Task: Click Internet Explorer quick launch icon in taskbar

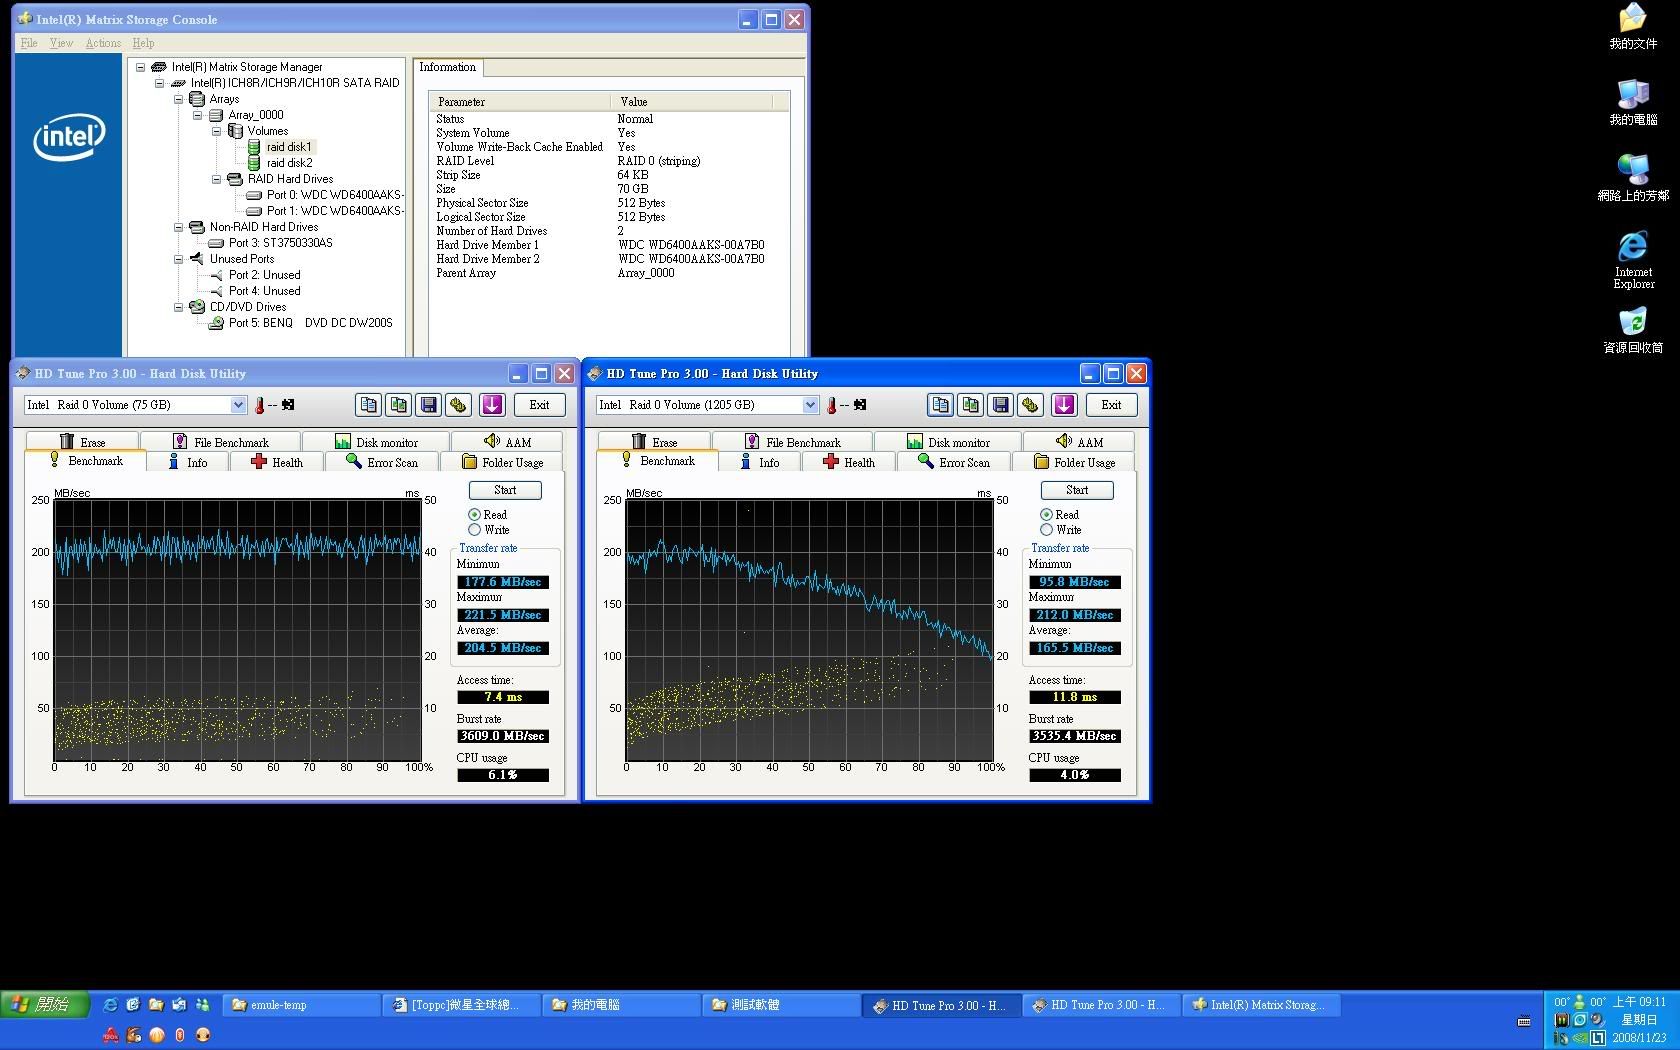Action: click(110, 1005)
